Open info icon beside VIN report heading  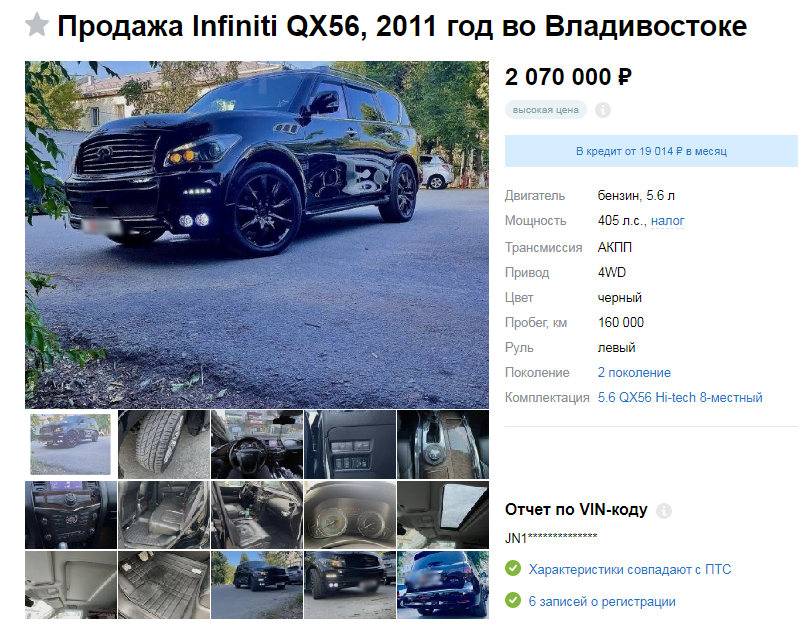(x=664, y=510)
